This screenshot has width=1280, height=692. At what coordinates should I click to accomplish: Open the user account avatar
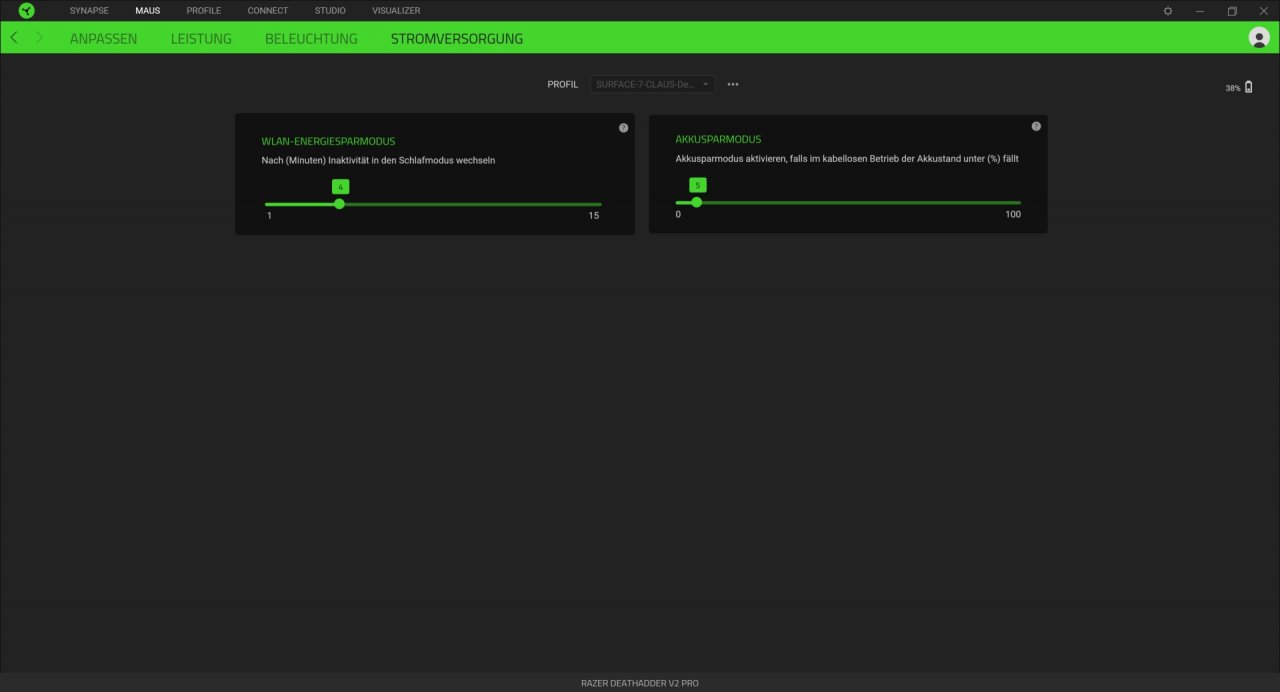(1259, 37)
